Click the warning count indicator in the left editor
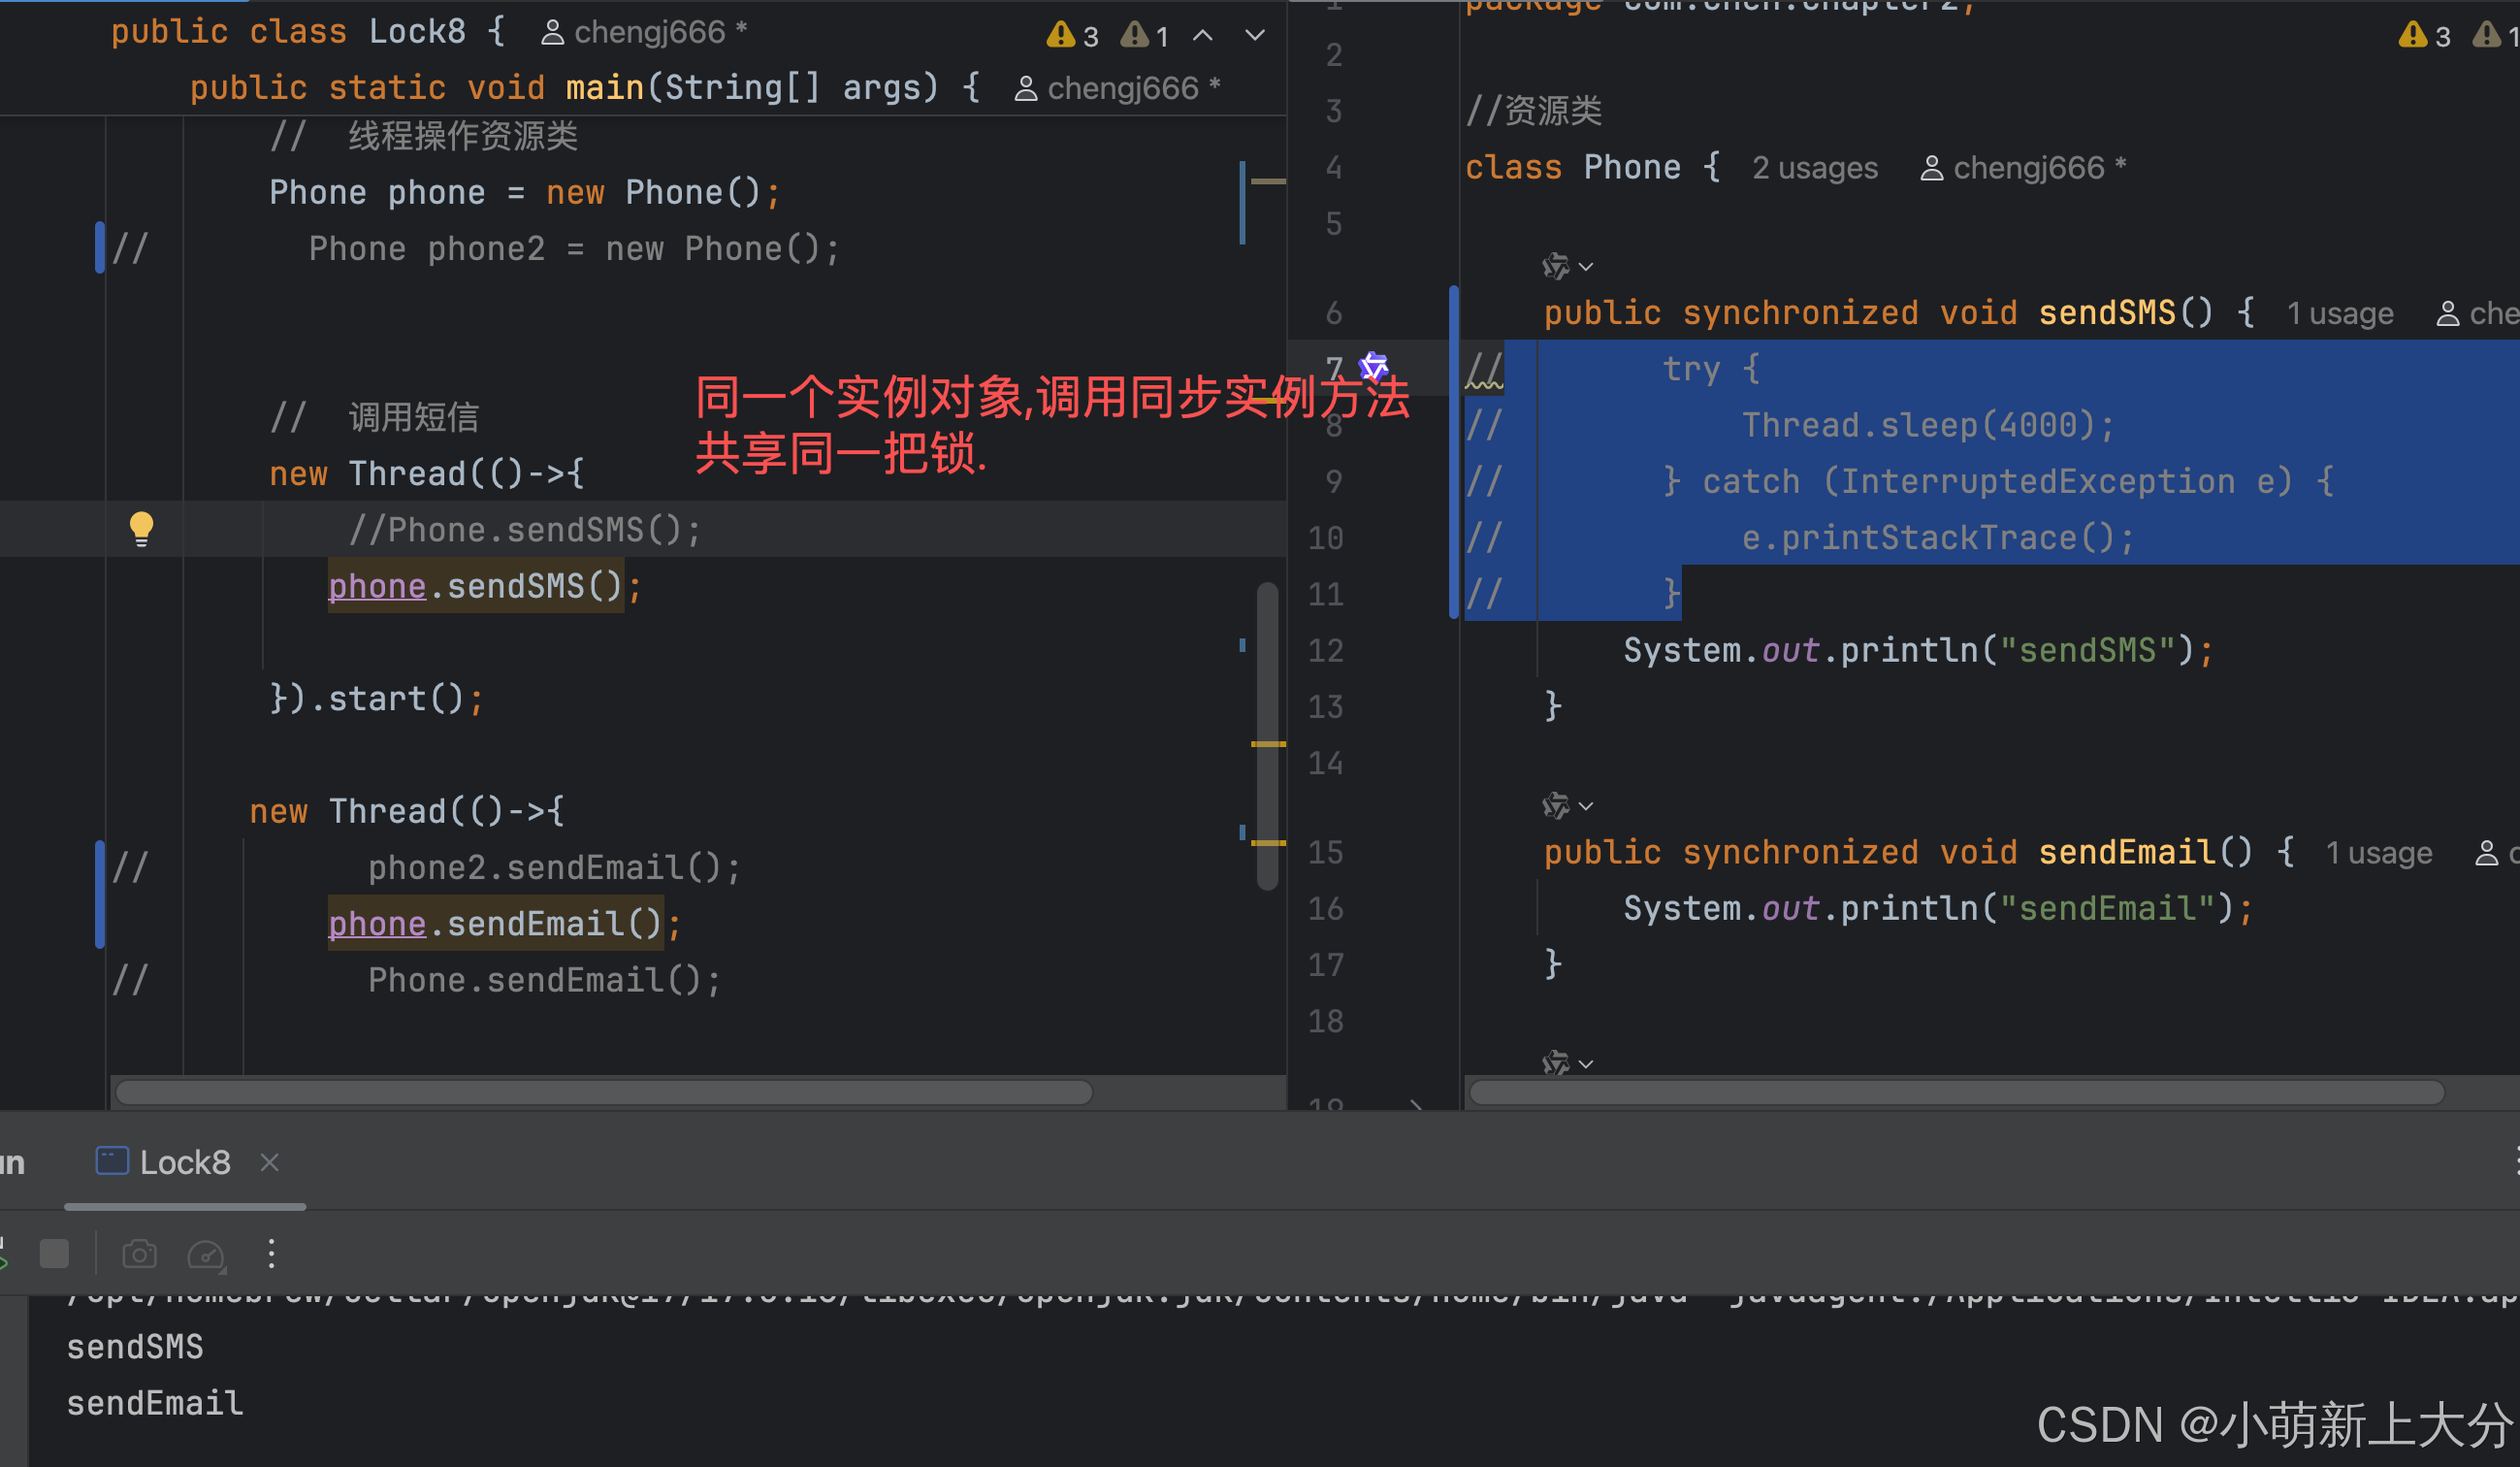Viewport: 2520px width, 1467px height. (x=1072, y=36)
